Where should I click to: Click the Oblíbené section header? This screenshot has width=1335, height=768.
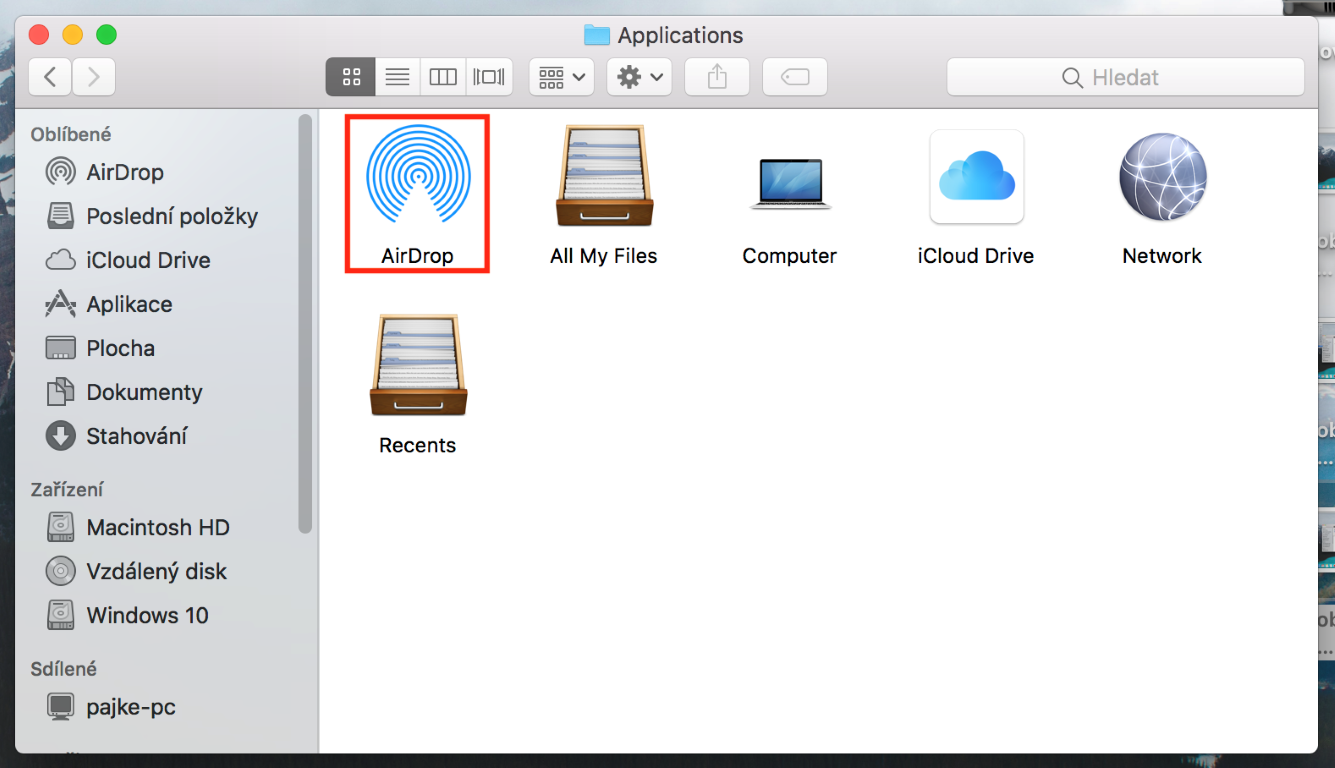[71, 134]
